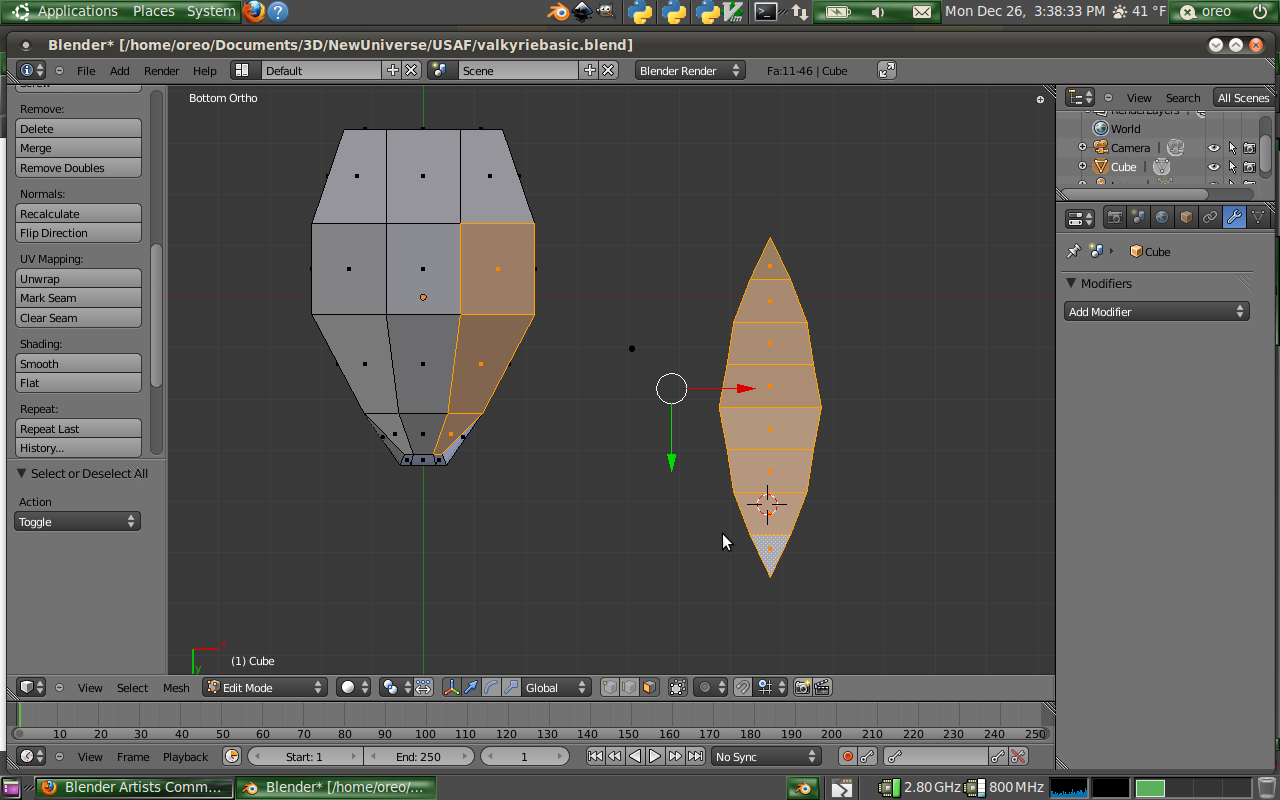
Task: Open the Scene properties tab icon
Action: coord(1138,217)
